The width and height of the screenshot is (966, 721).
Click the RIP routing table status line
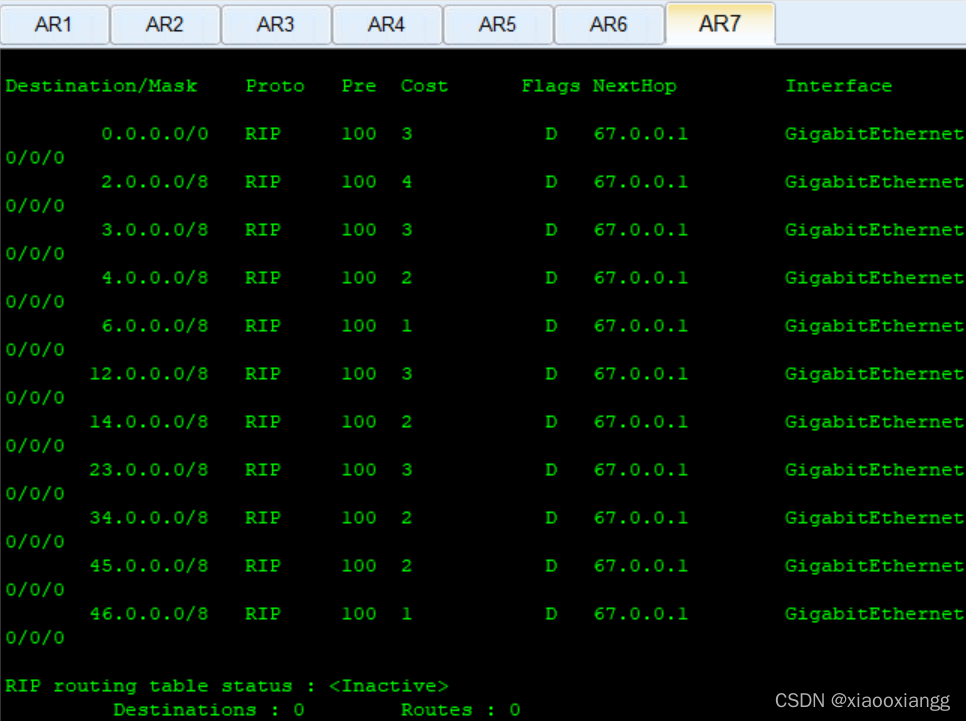tap(227, 686)
